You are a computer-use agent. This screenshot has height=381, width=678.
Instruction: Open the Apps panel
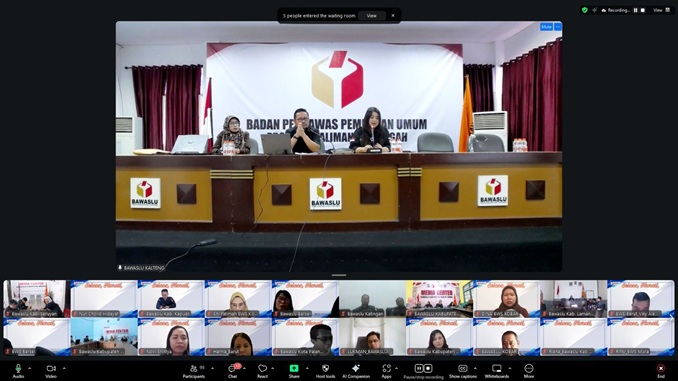(386, 371)
